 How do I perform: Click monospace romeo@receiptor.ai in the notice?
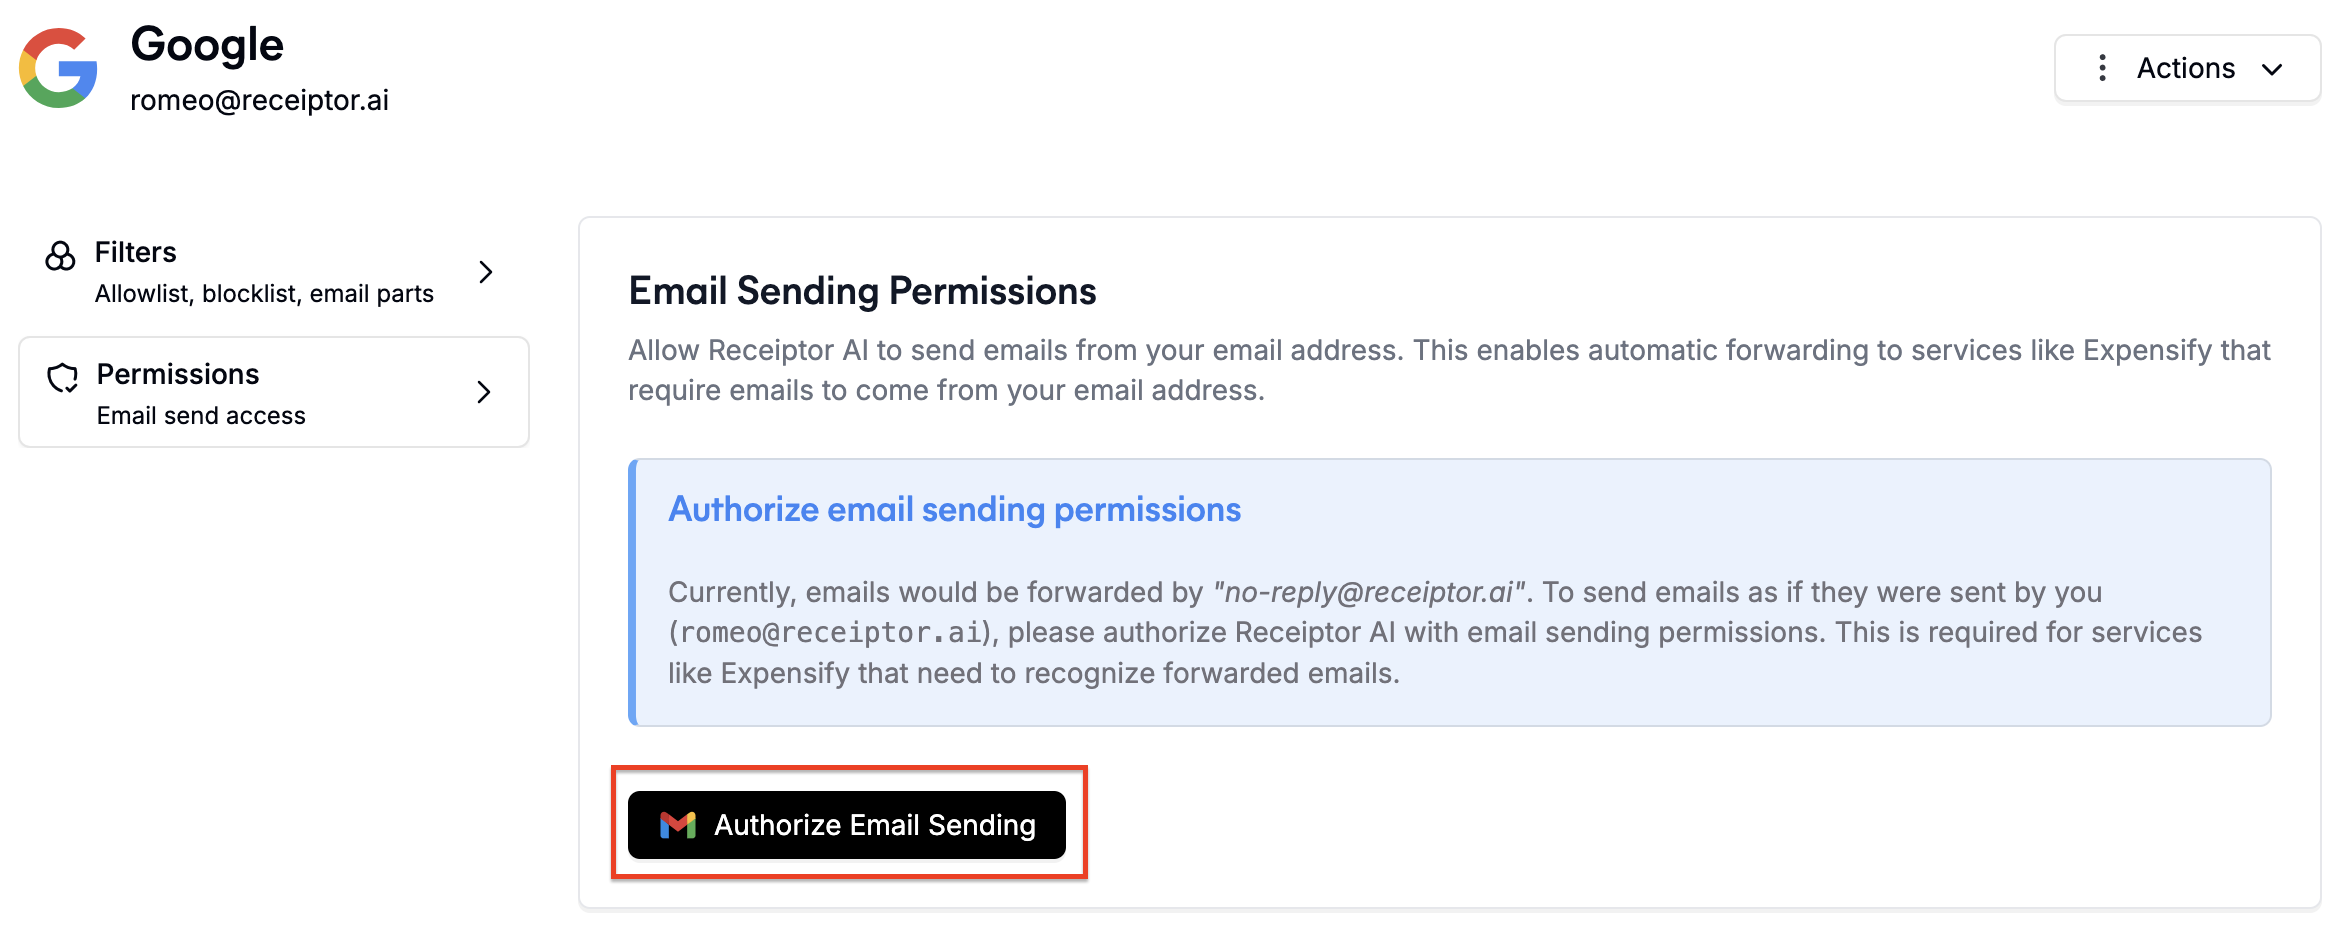click(830, 633)
